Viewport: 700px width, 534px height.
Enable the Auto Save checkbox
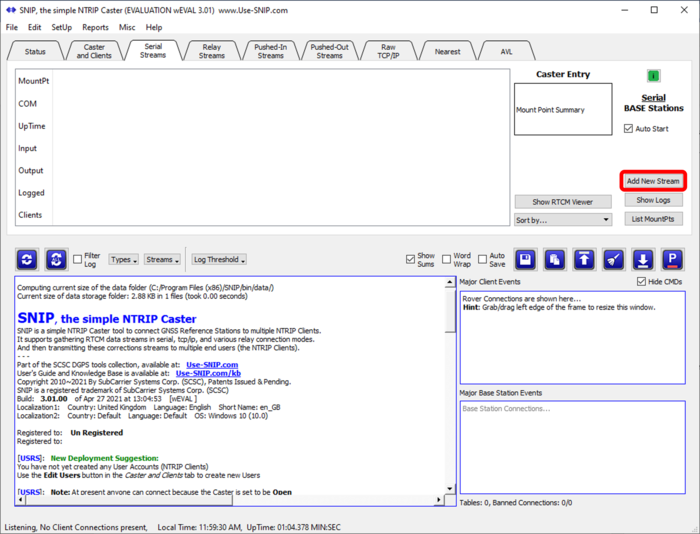482,259
